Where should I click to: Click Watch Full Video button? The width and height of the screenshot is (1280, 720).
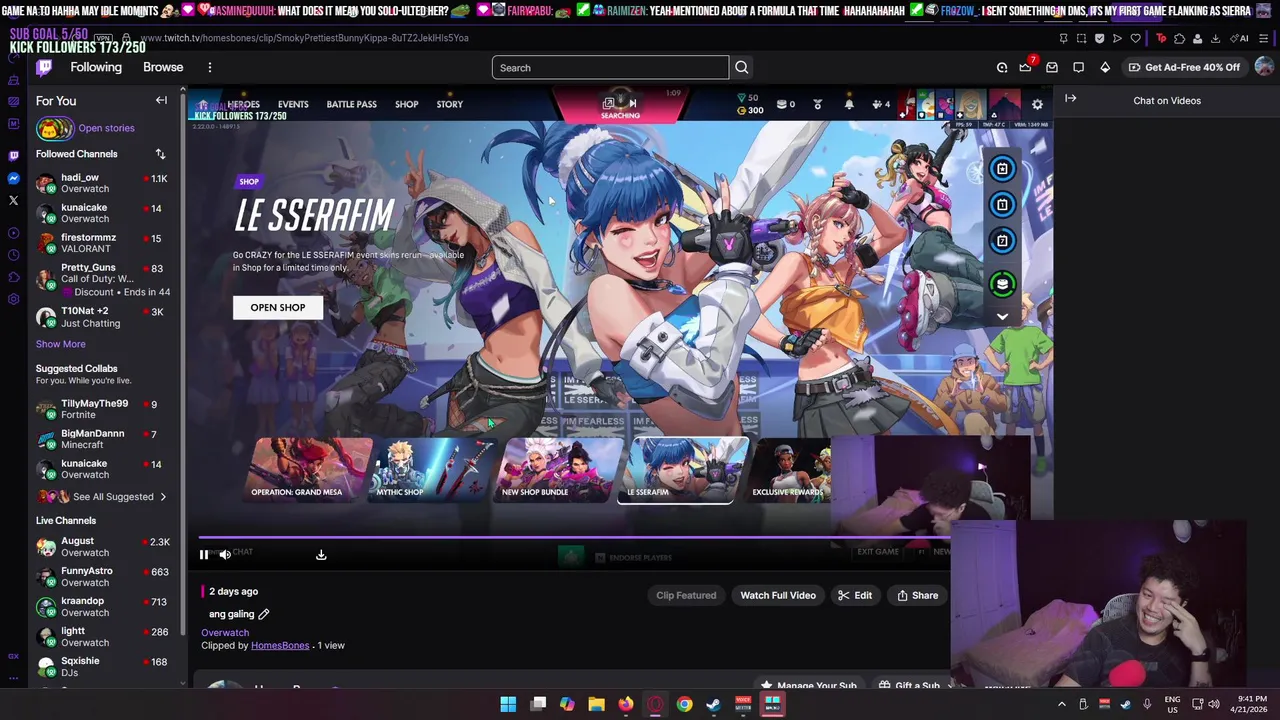(x=778, y=595)
